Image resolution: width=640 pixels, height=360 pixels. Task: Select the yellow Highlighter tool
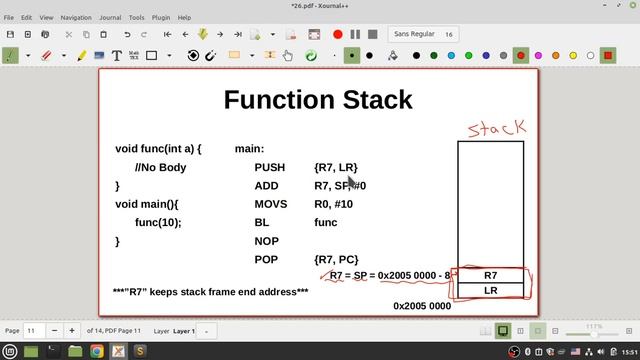pyautogui.click(x=82, y=56)
